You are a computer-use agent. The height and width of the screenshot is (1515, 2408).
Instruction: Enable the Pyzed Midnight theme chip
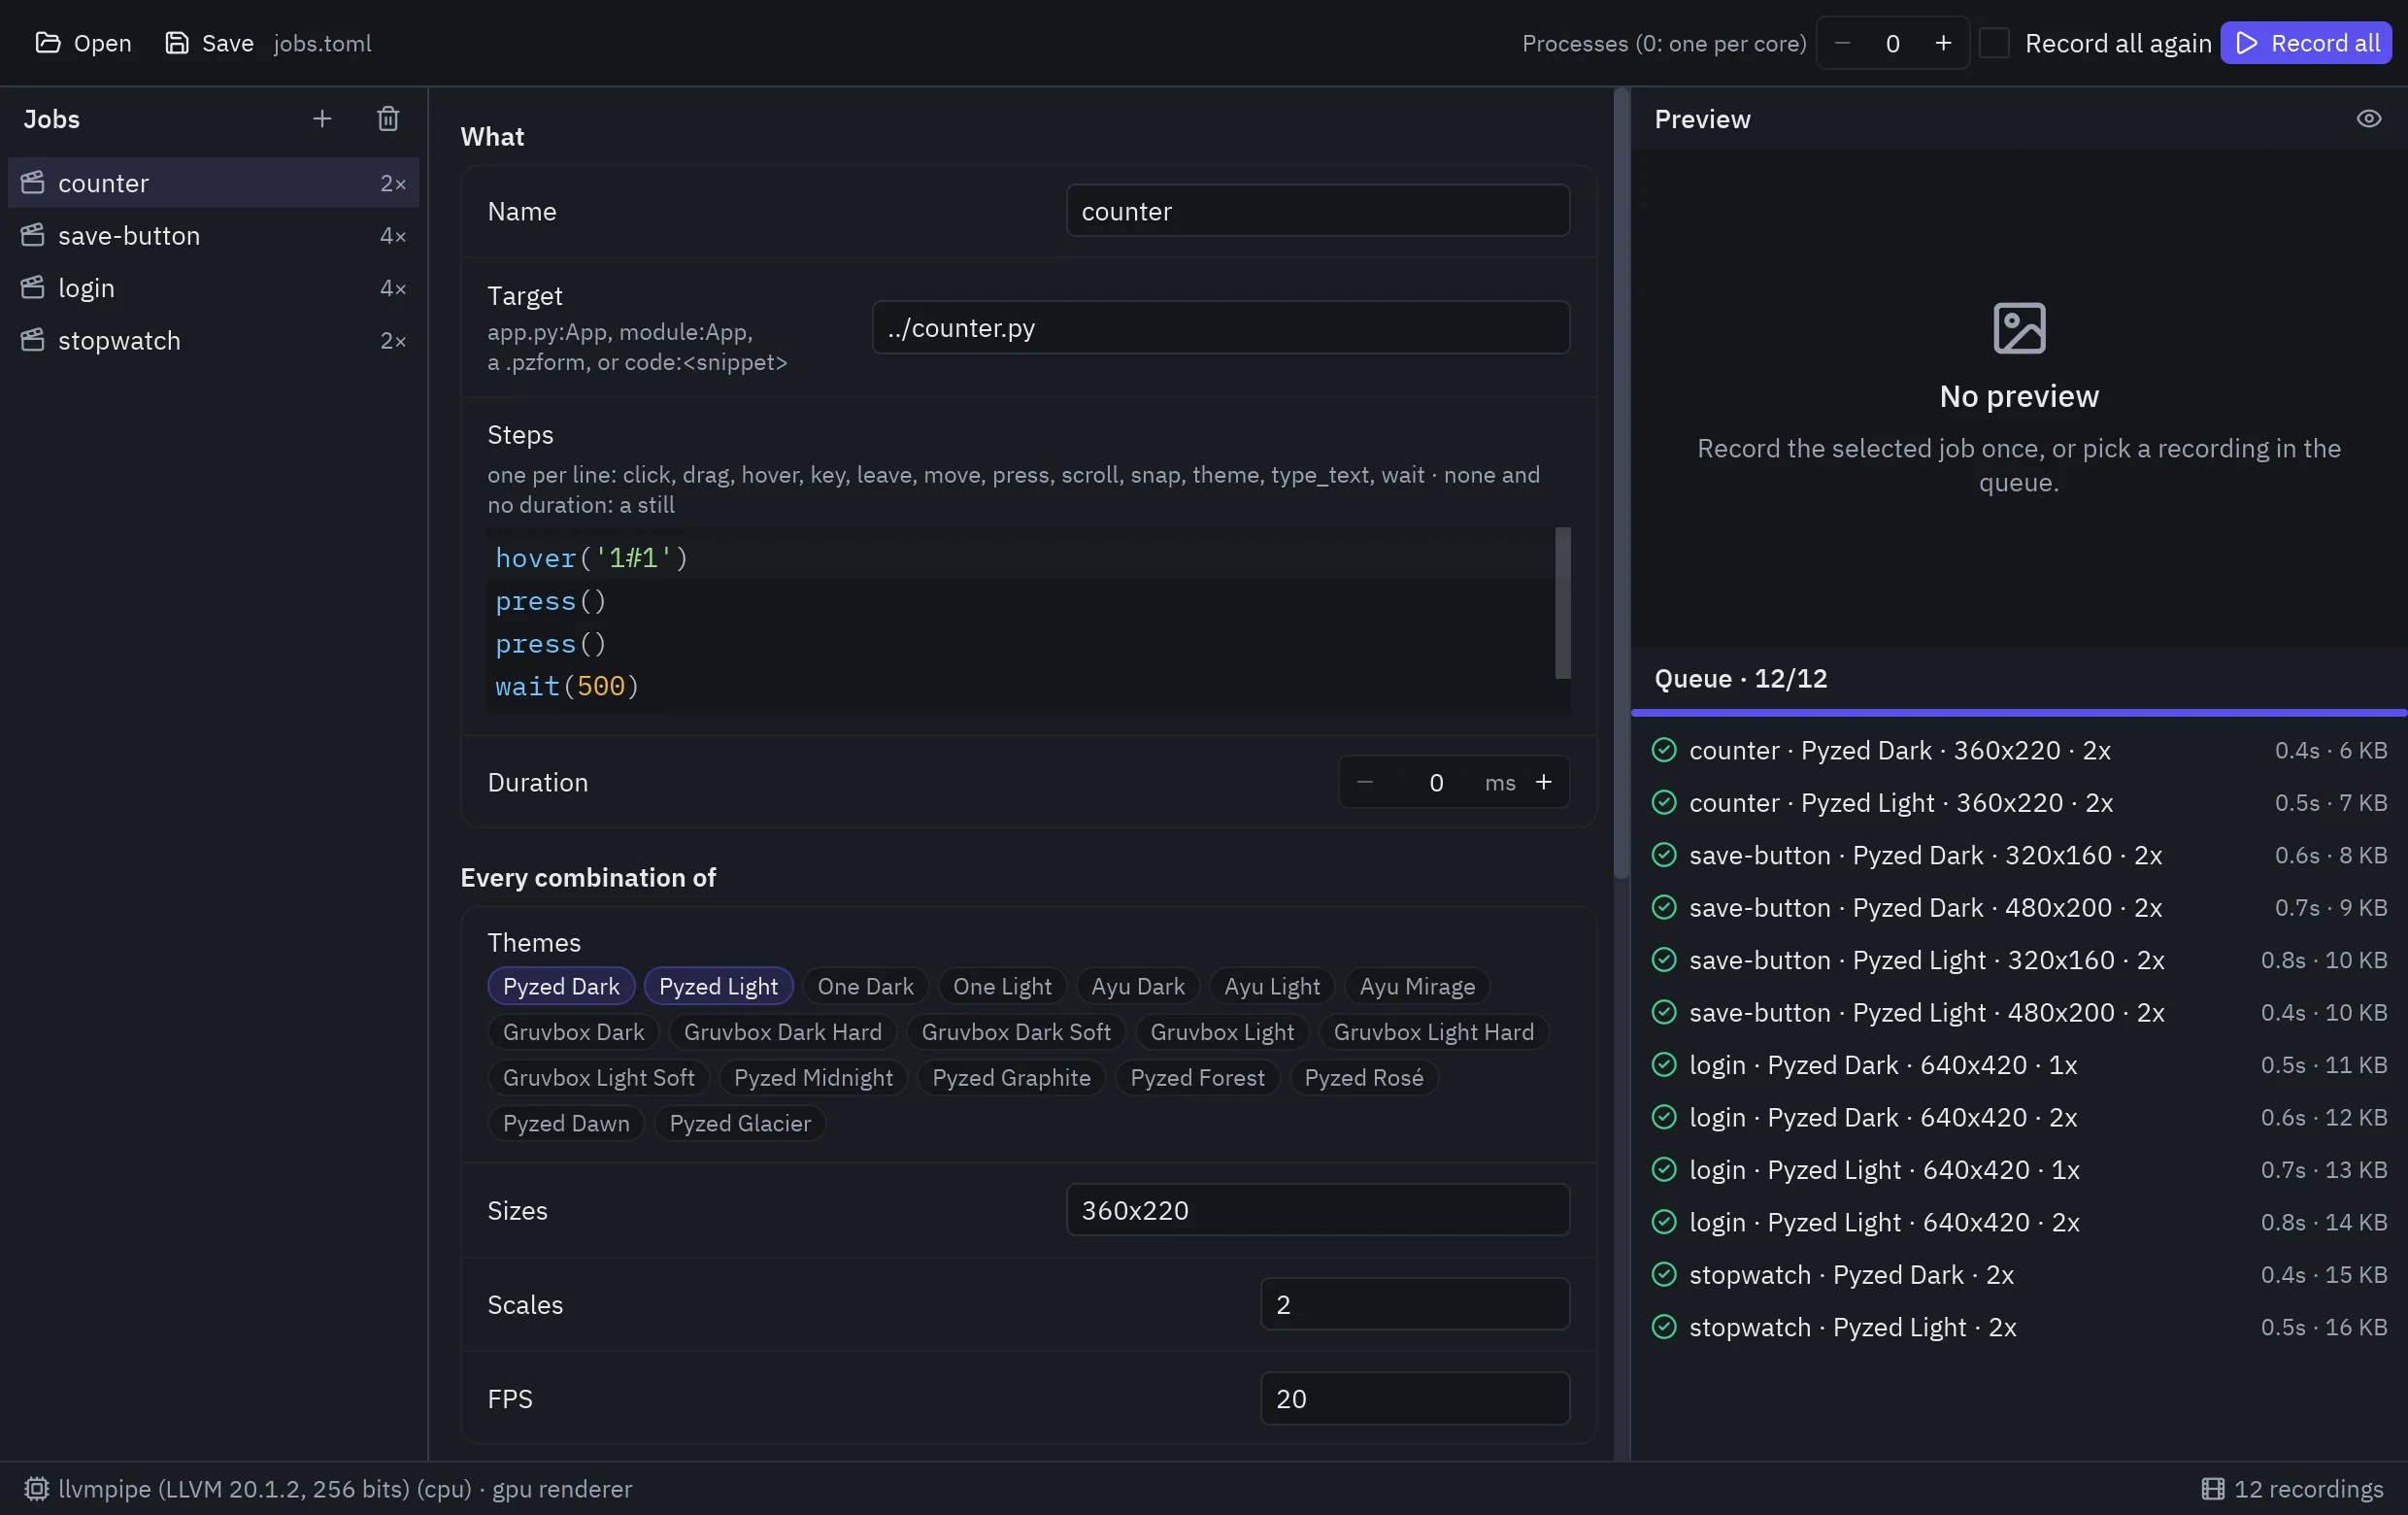pyautogui.click(x=813, y=1077)
